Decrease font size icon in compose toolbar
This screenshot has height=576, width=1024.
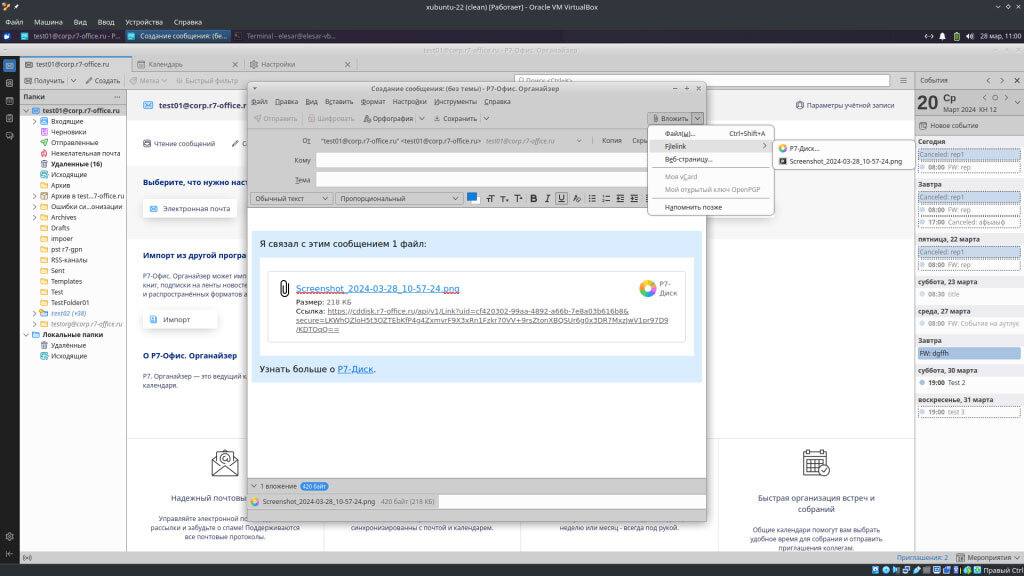(504, 199)
